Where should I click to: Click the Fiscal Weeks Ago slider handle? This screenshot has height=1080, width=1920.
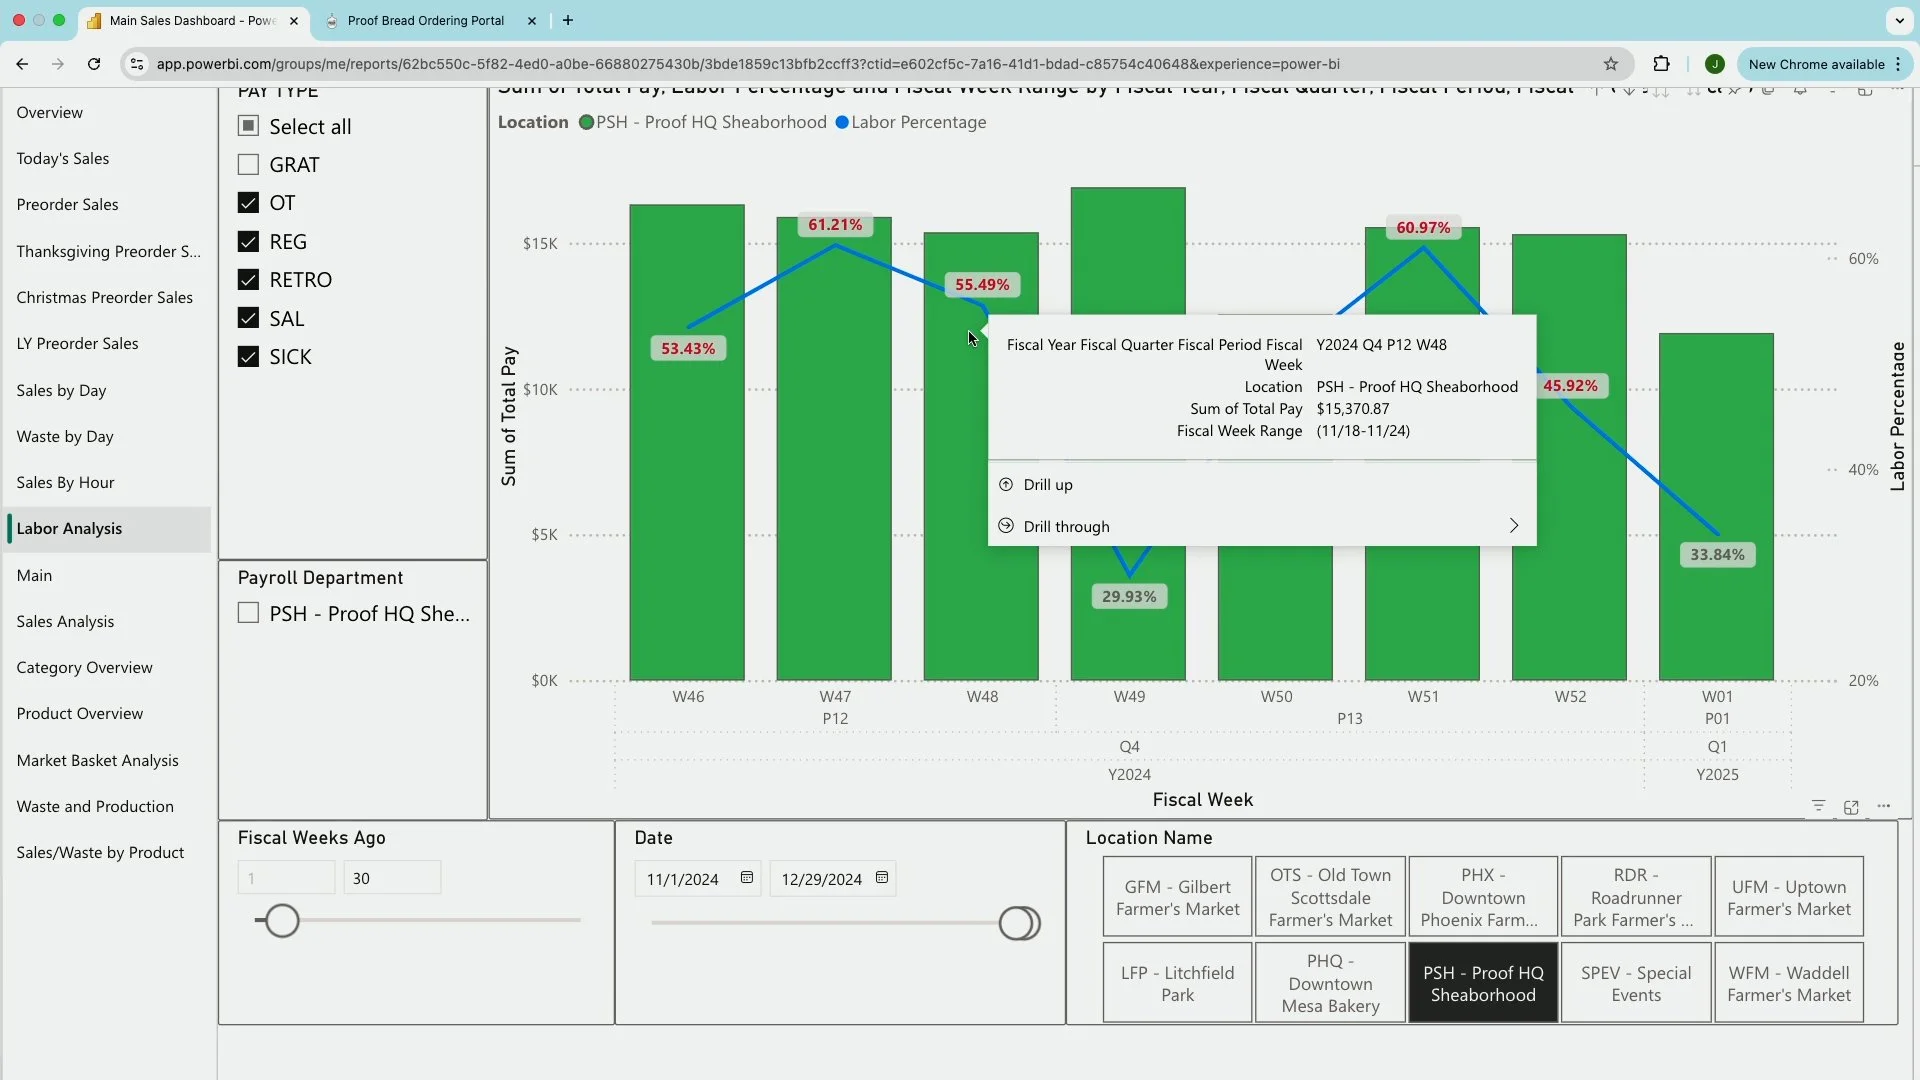pos(282,920)
